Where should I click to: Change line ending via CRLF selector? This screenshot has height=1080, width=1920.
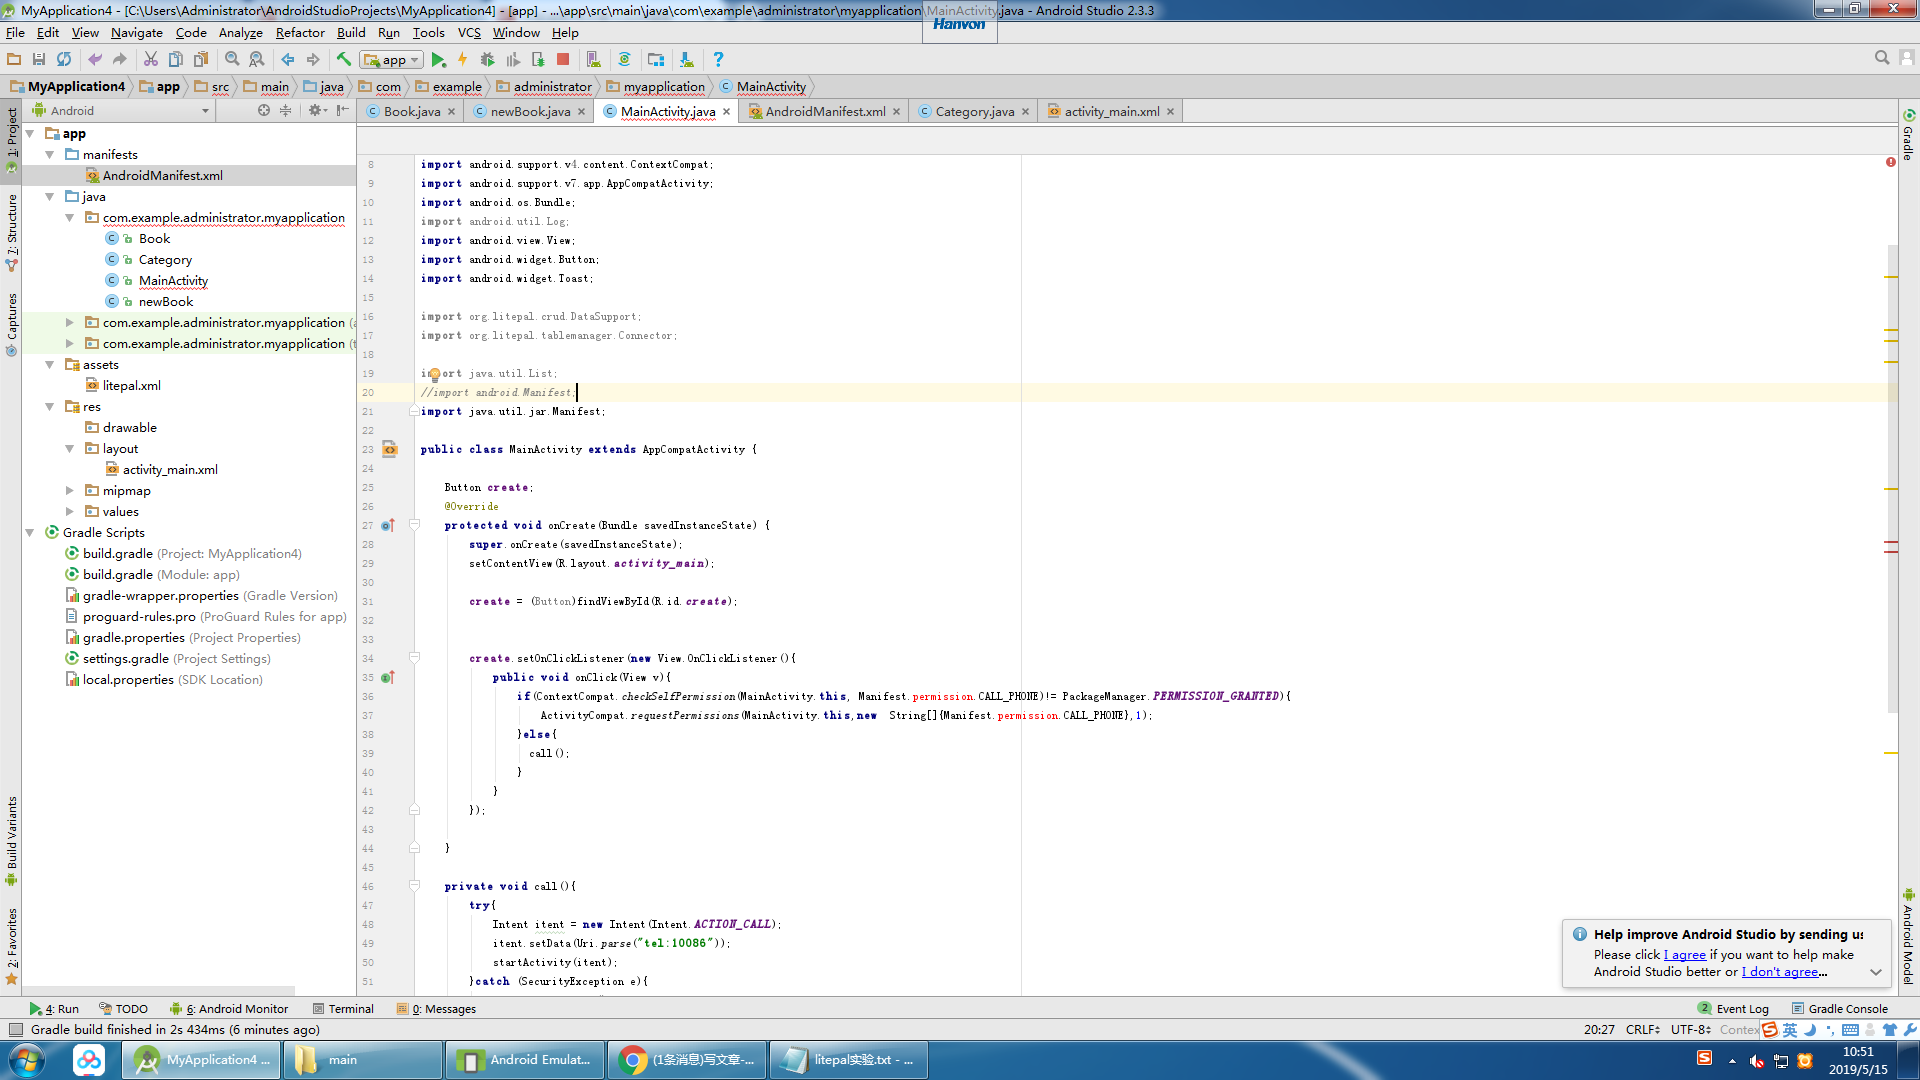pos(1641,1029)
